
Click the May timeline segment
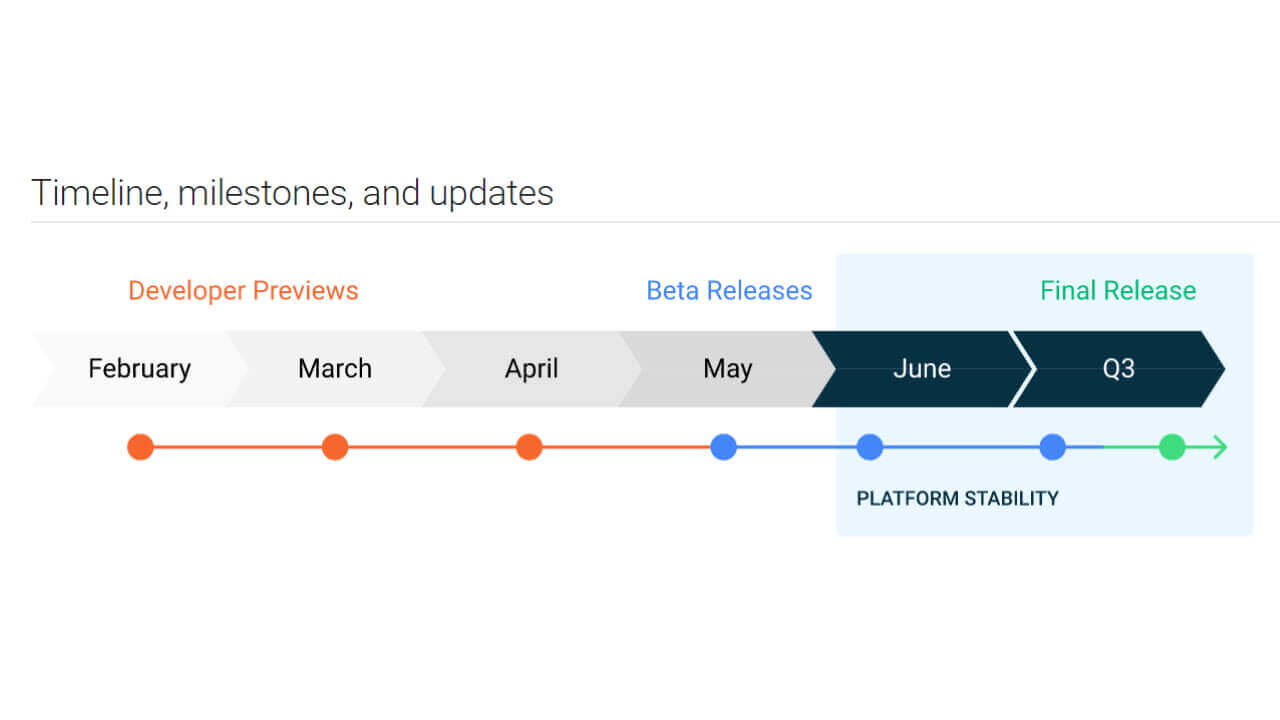point(727,368)
